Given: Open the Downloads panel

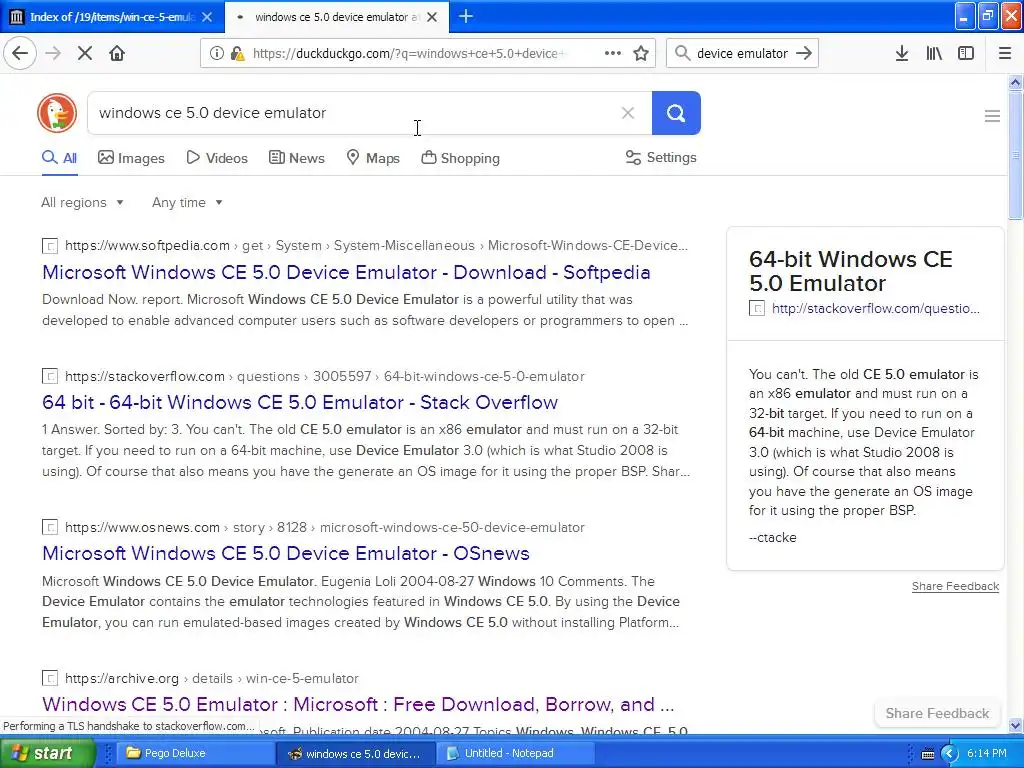Looking at the screenshot, I should pyautogui.click(x=902, y=53).
